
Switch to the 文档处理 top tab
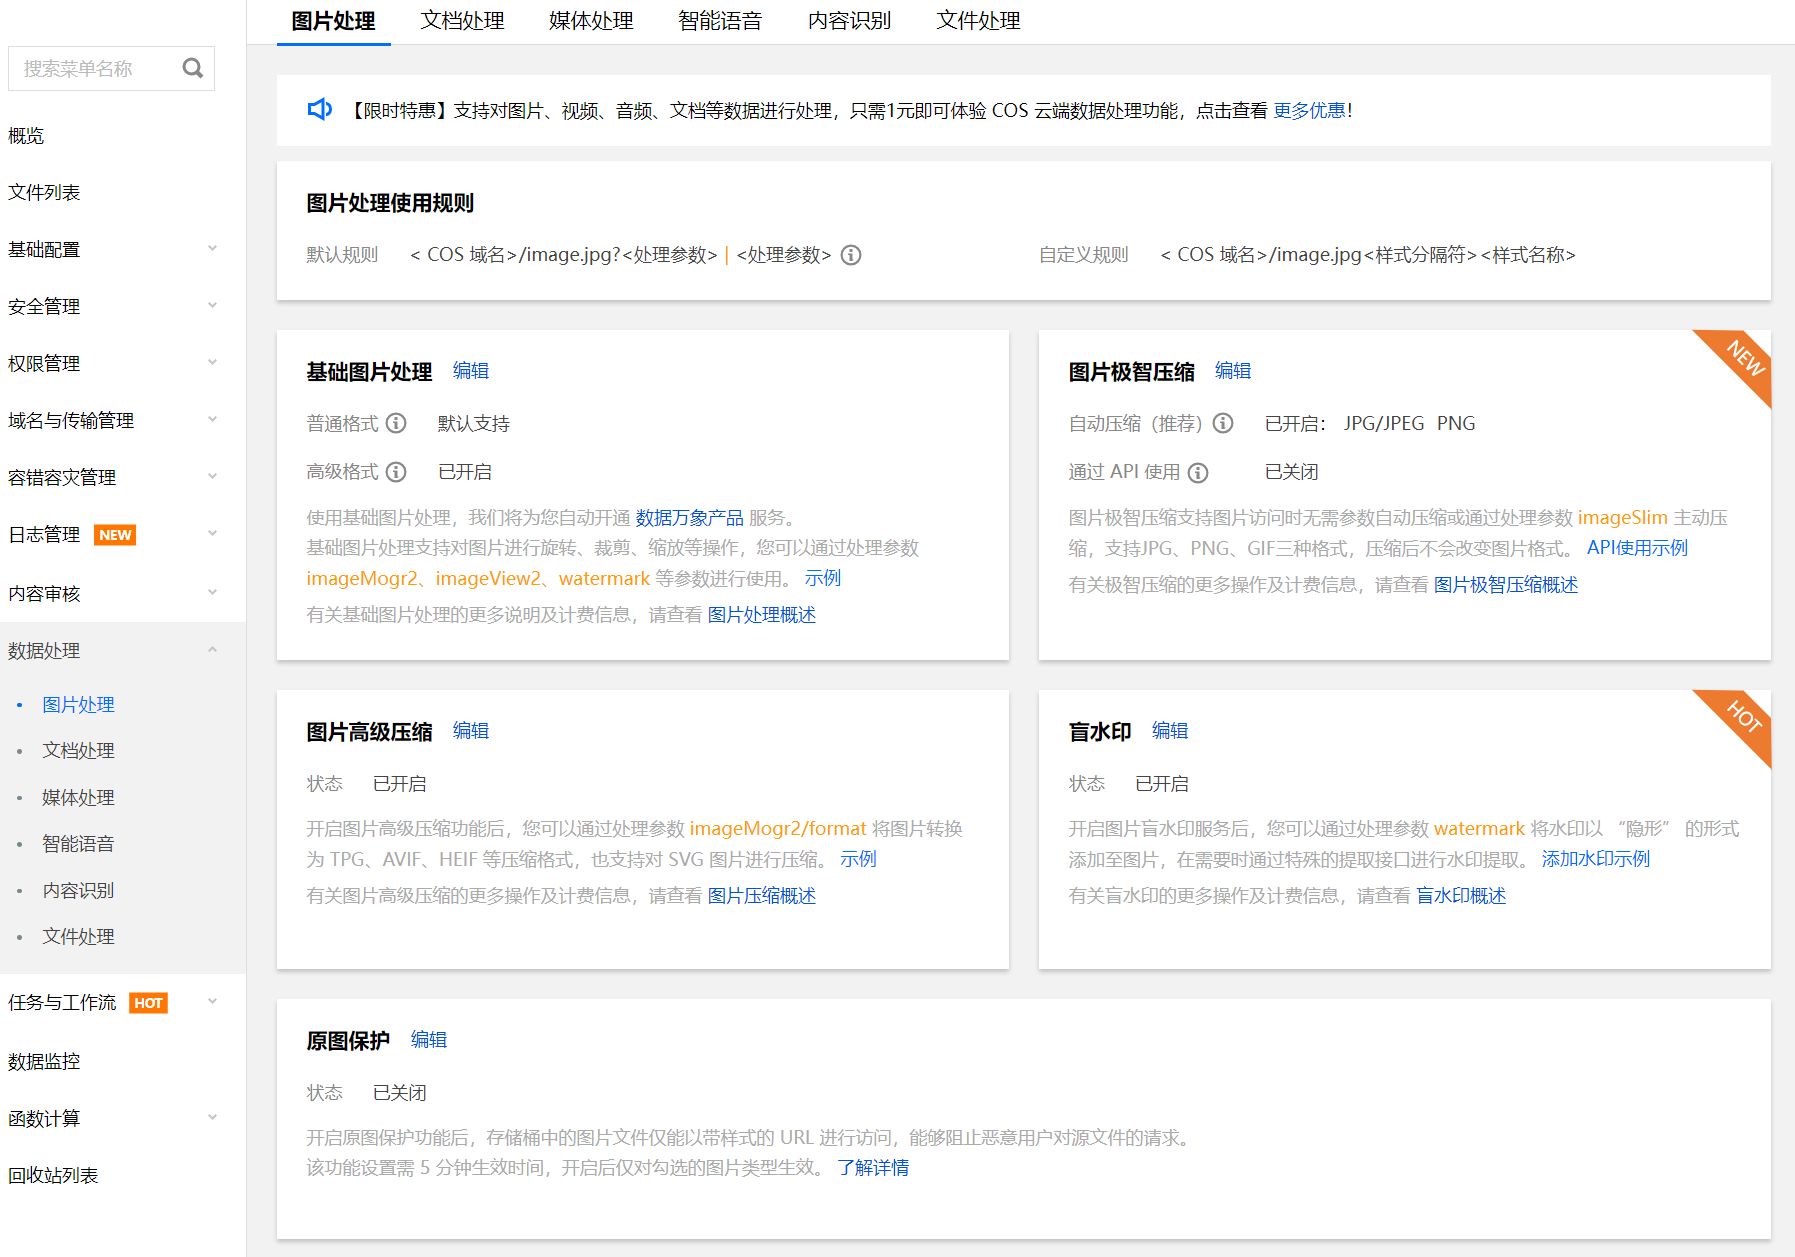pyautogui.click(x=462, y=21)
